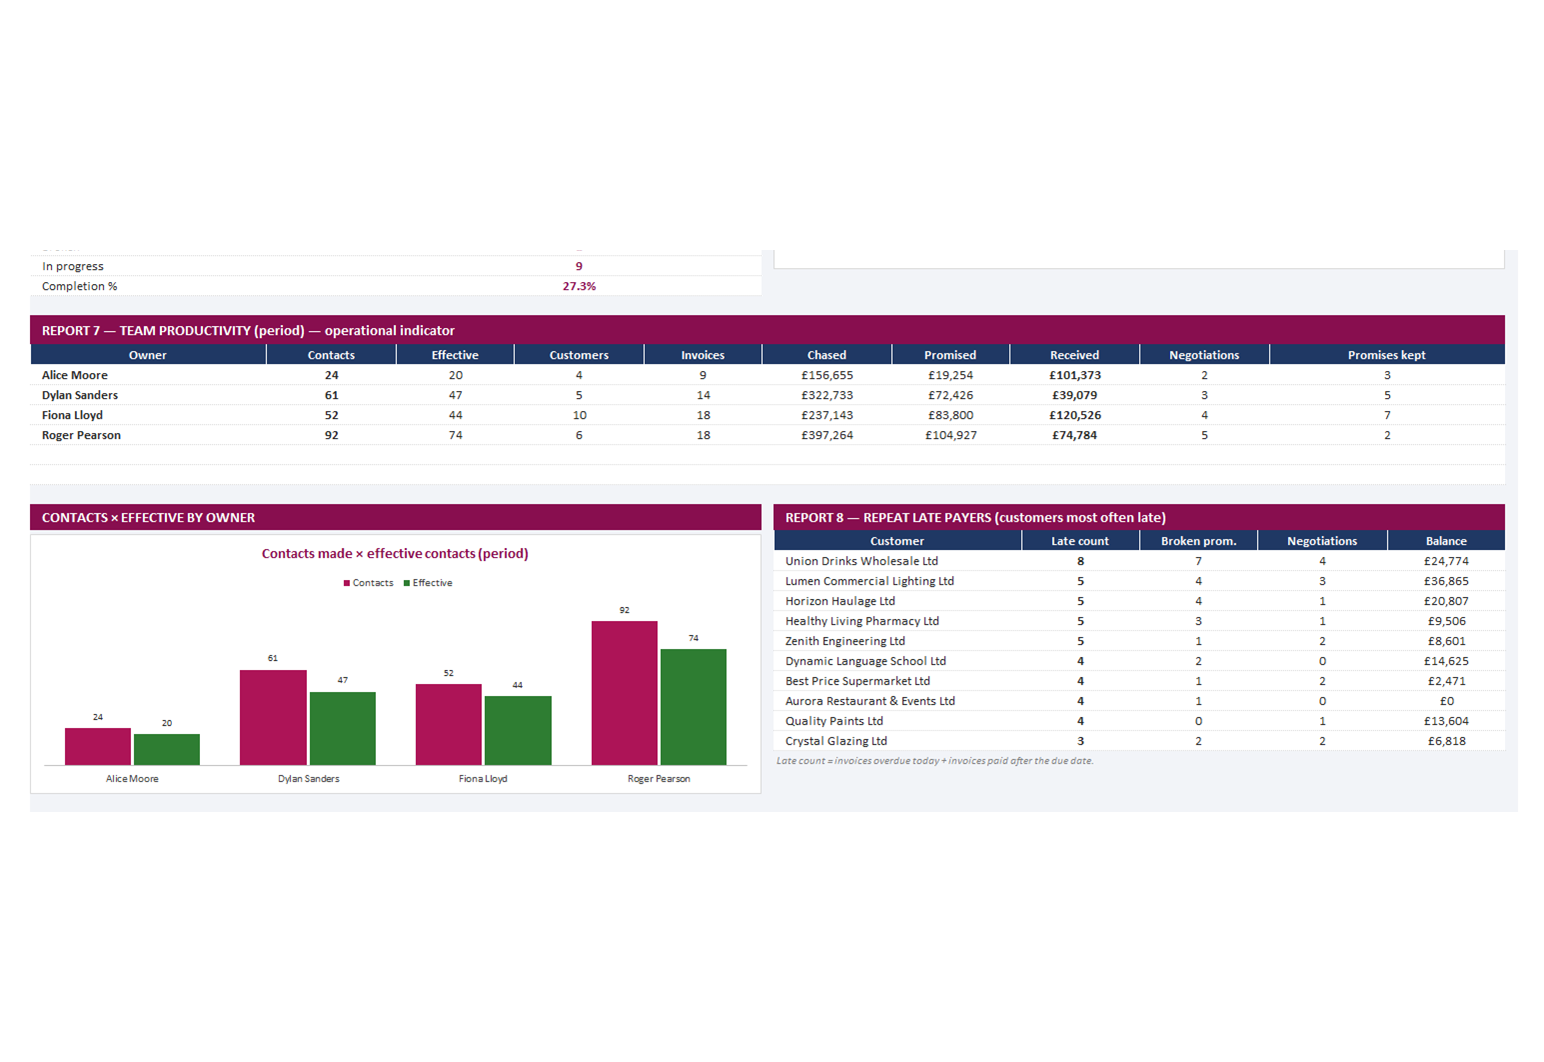1544x1062 pixels.
Task: Click the balance value £36,865
Action: click(x=1446, y=581)
